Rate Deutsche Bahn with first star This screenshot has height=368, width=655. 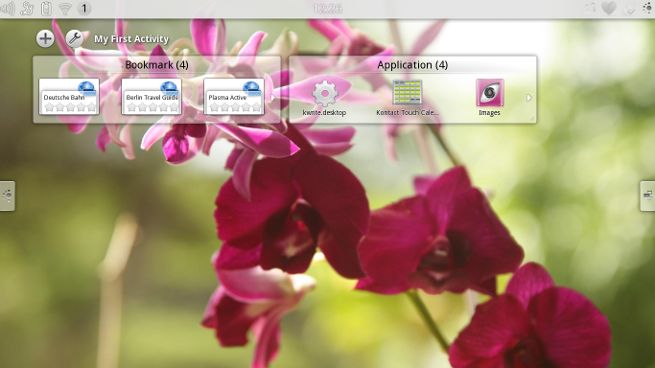click(49, 107)
